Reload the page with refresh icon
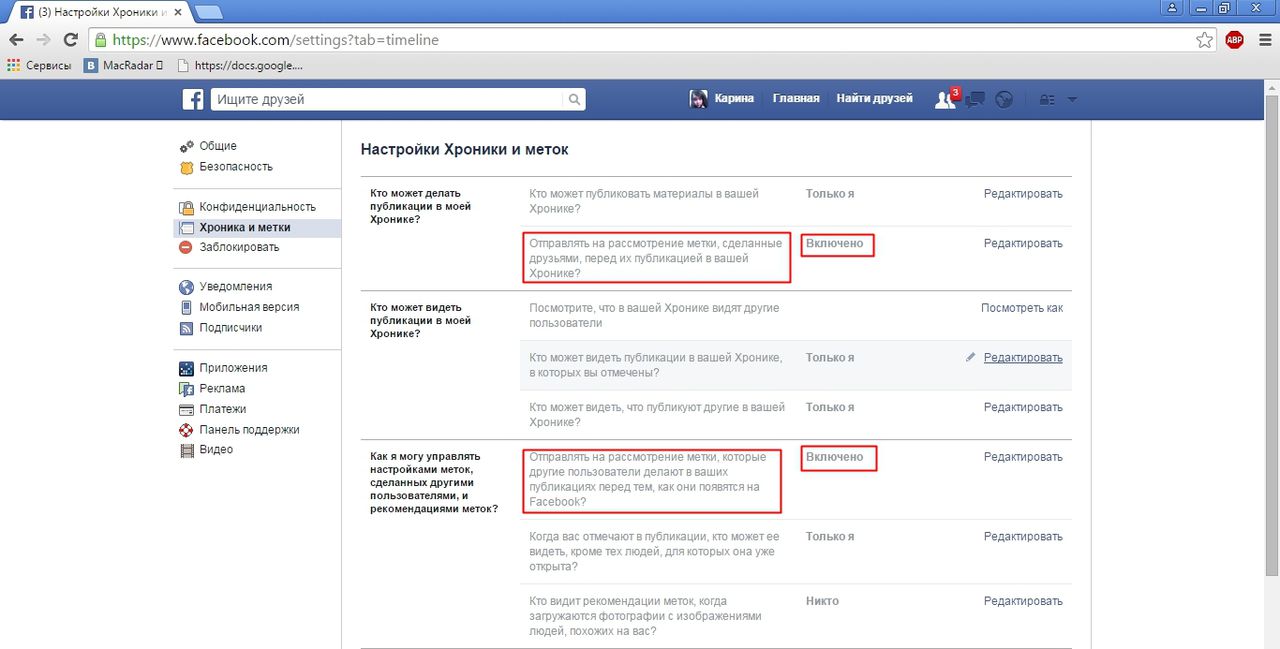Screen dimensions: 1280x649 70,40
